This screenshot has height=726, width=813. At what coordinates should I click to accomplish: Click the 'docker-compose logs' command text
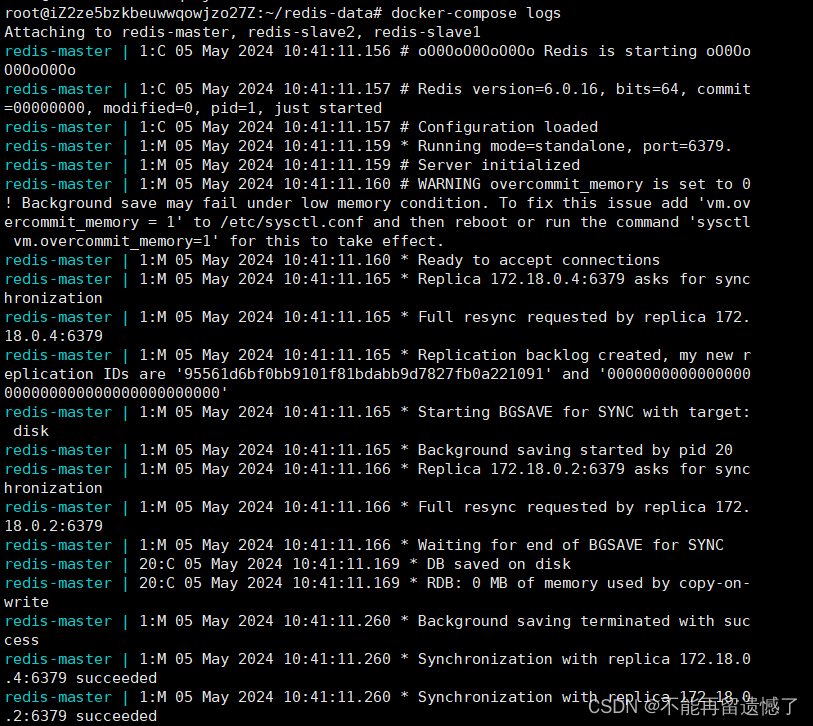click(x=476, y=13)
